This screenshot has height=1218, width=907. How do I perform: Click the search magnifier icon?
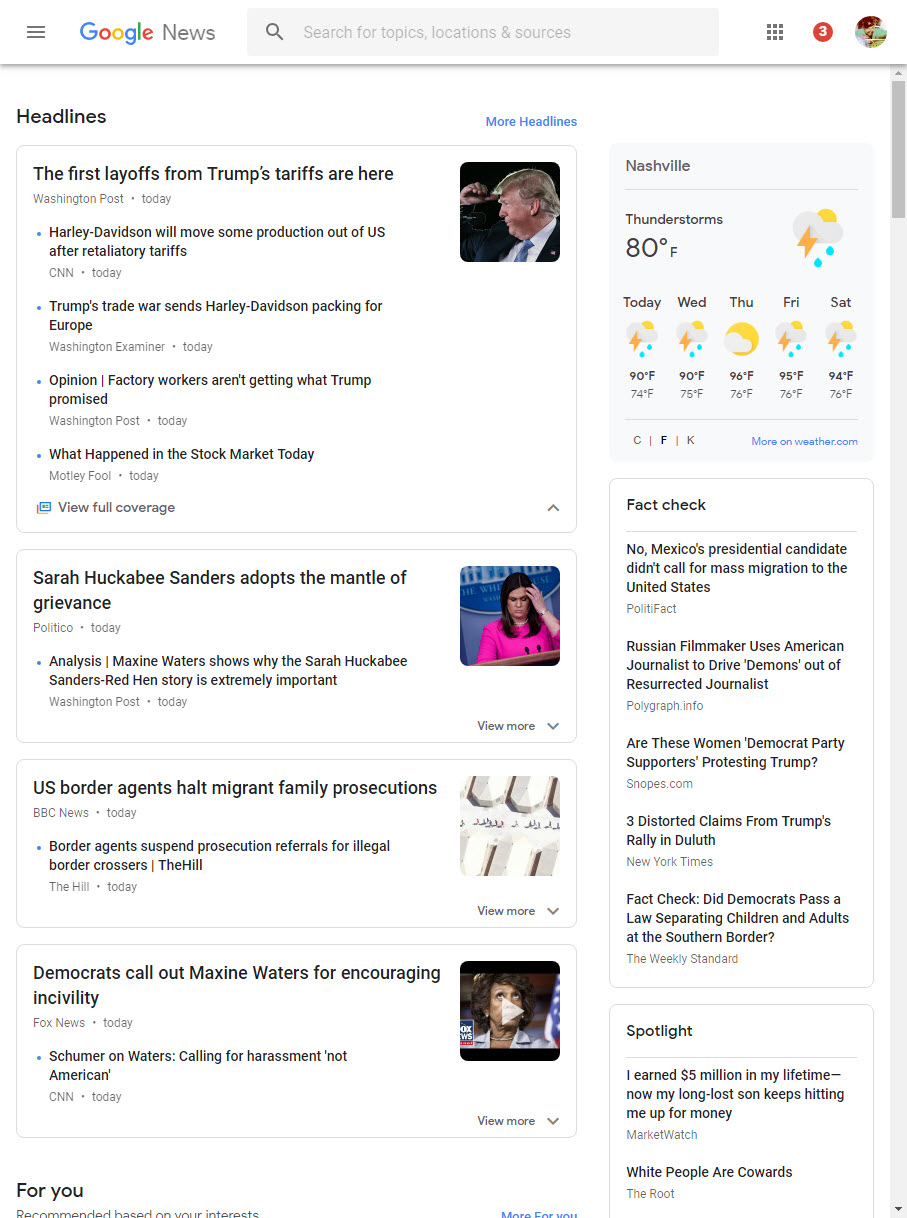275,32
